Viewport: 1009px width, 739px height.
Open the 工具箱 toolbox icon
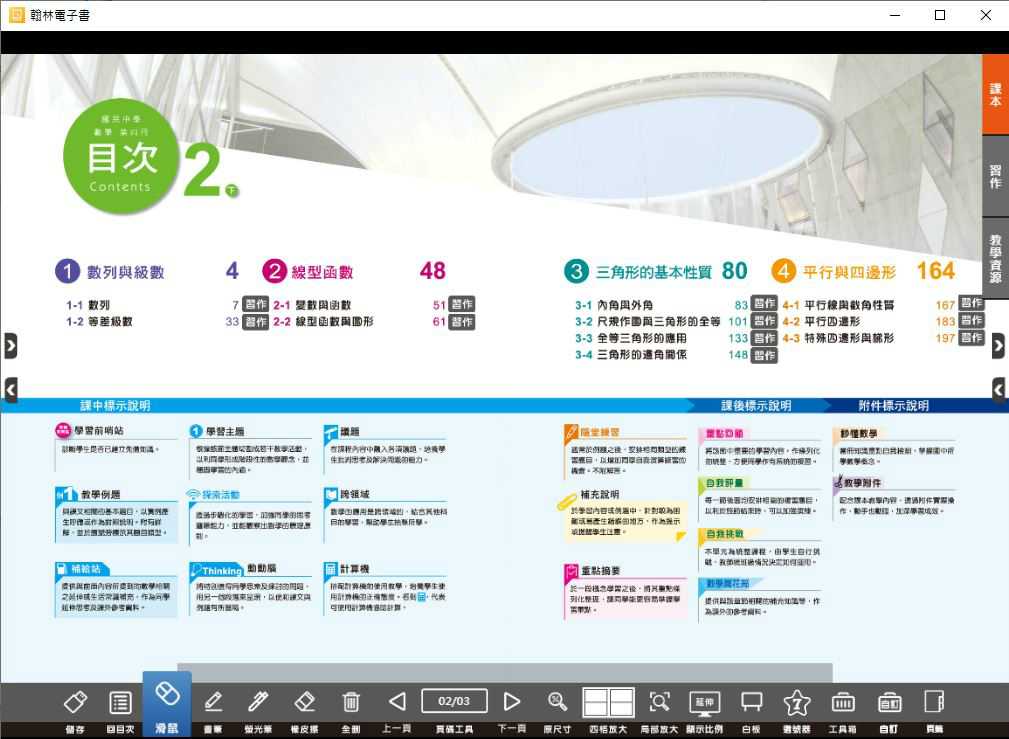point(843,702)
